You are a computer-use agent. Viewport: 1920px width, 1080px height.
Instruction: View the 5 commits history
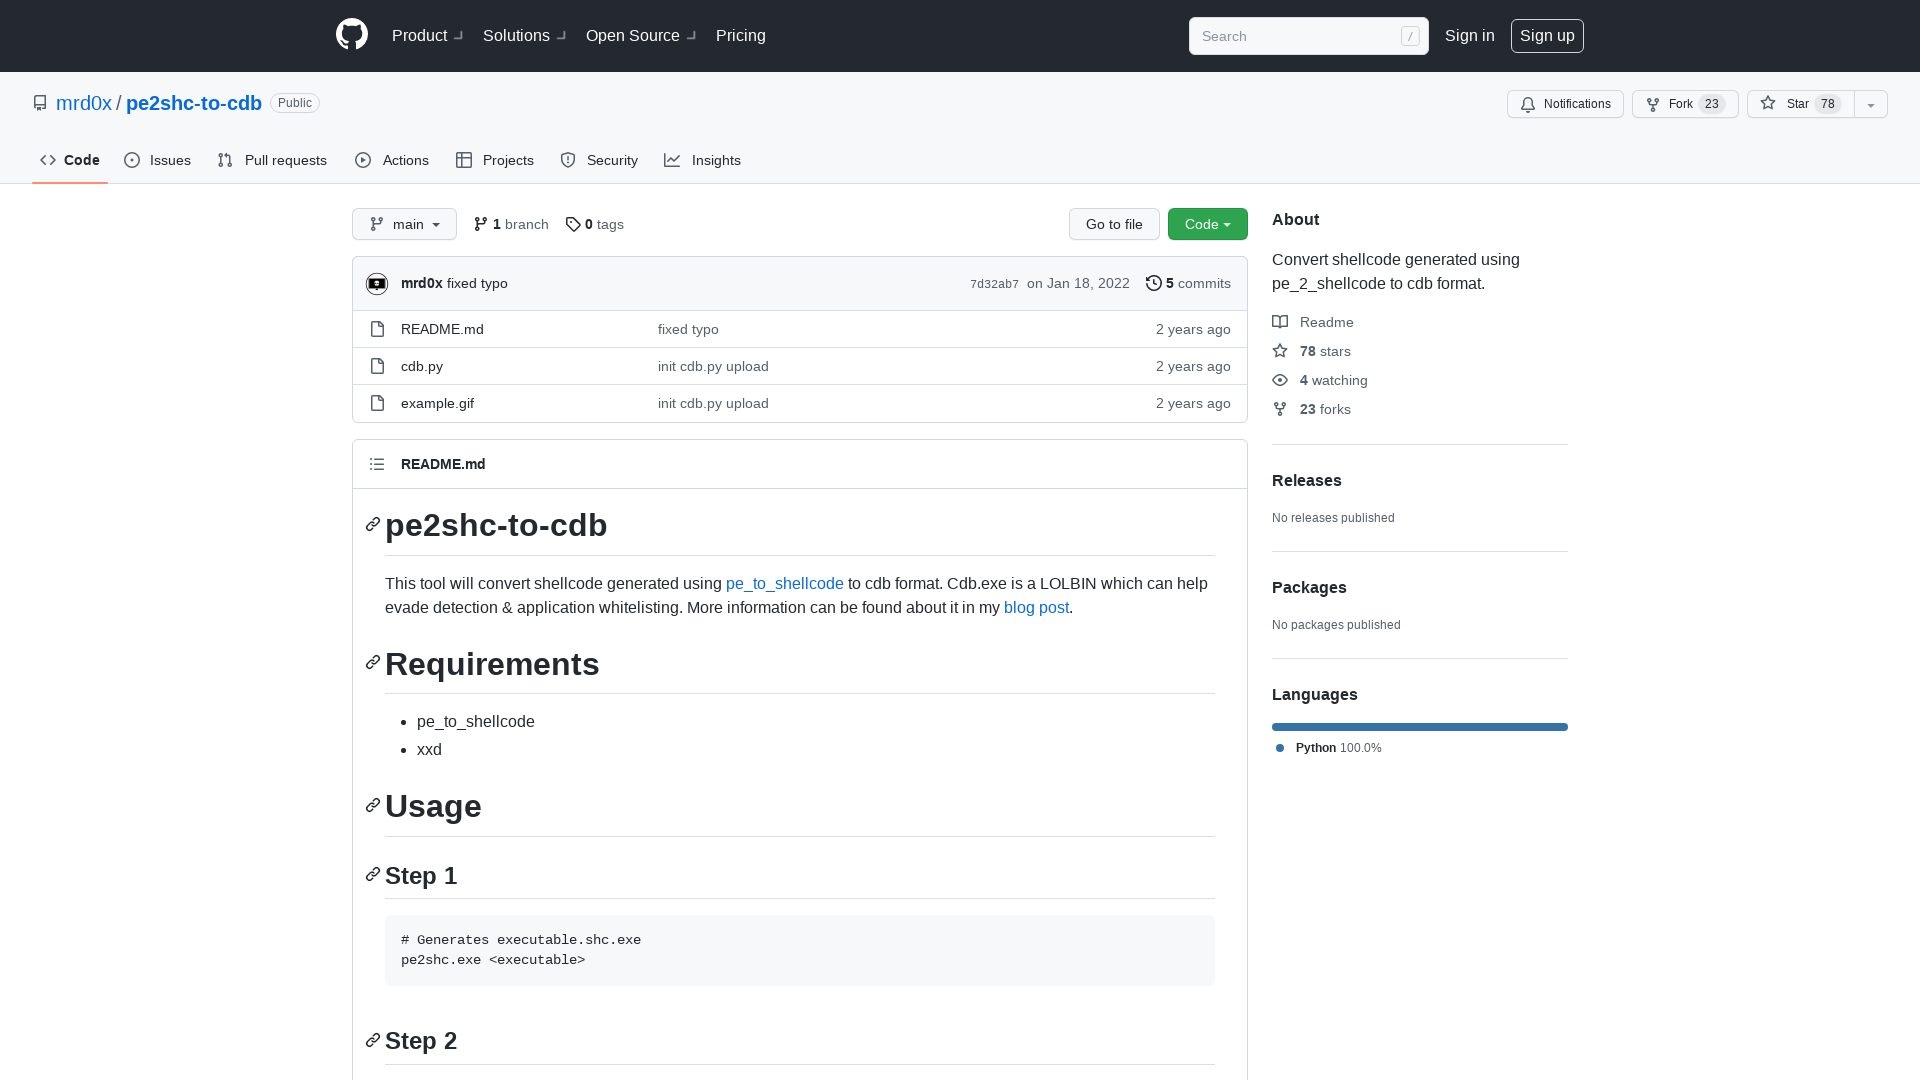(x=1188, y=283)
